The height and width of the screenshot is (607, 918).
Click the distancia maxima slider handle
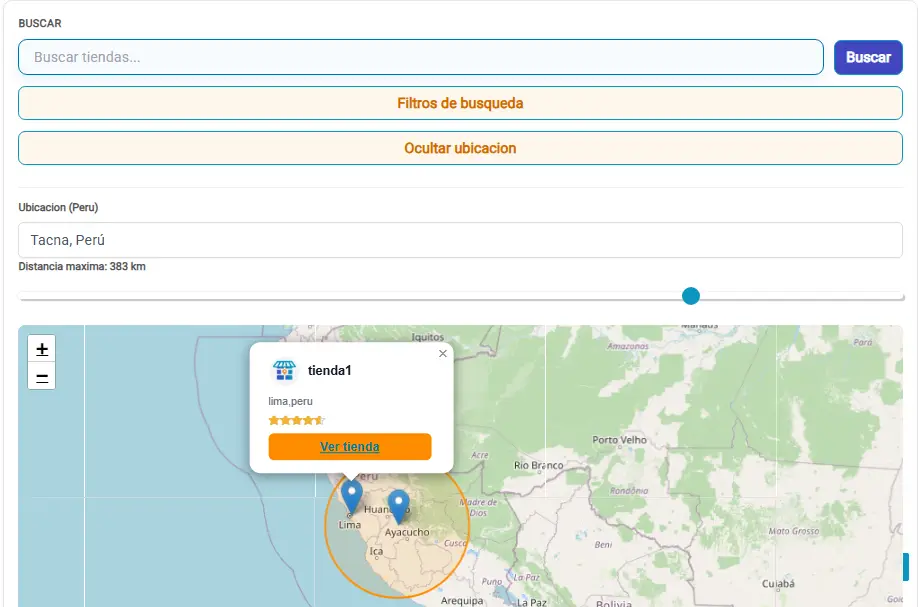point(691,296)
